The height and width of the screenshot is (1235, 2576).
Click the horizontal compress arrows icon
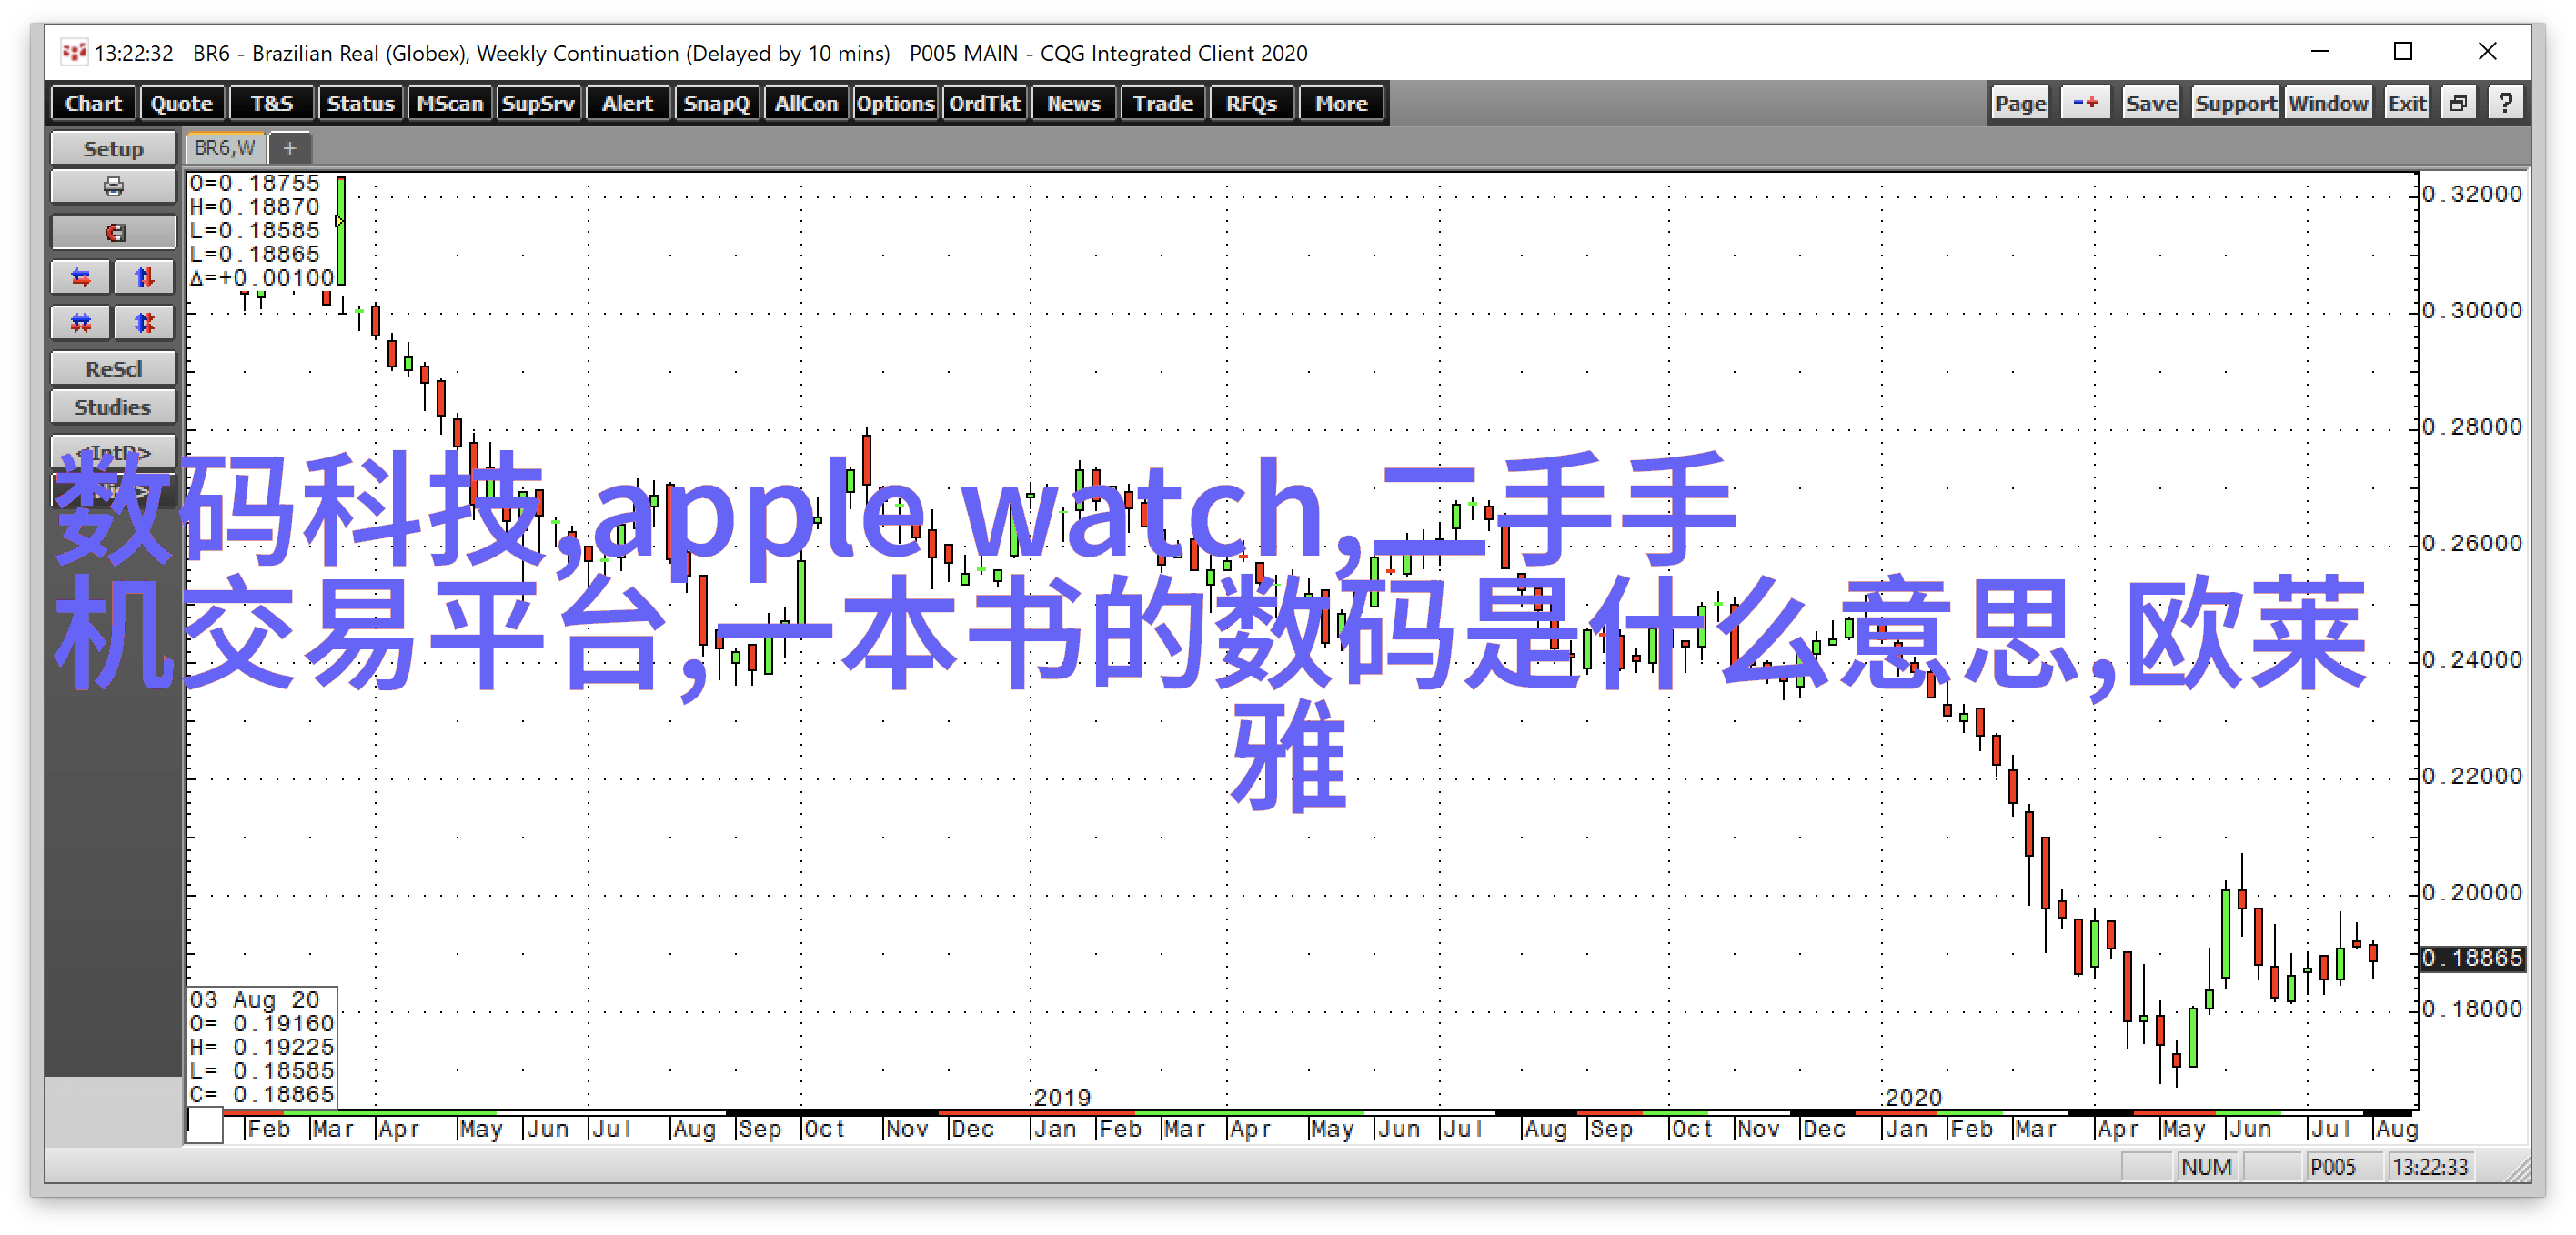[x=81, y=323]
